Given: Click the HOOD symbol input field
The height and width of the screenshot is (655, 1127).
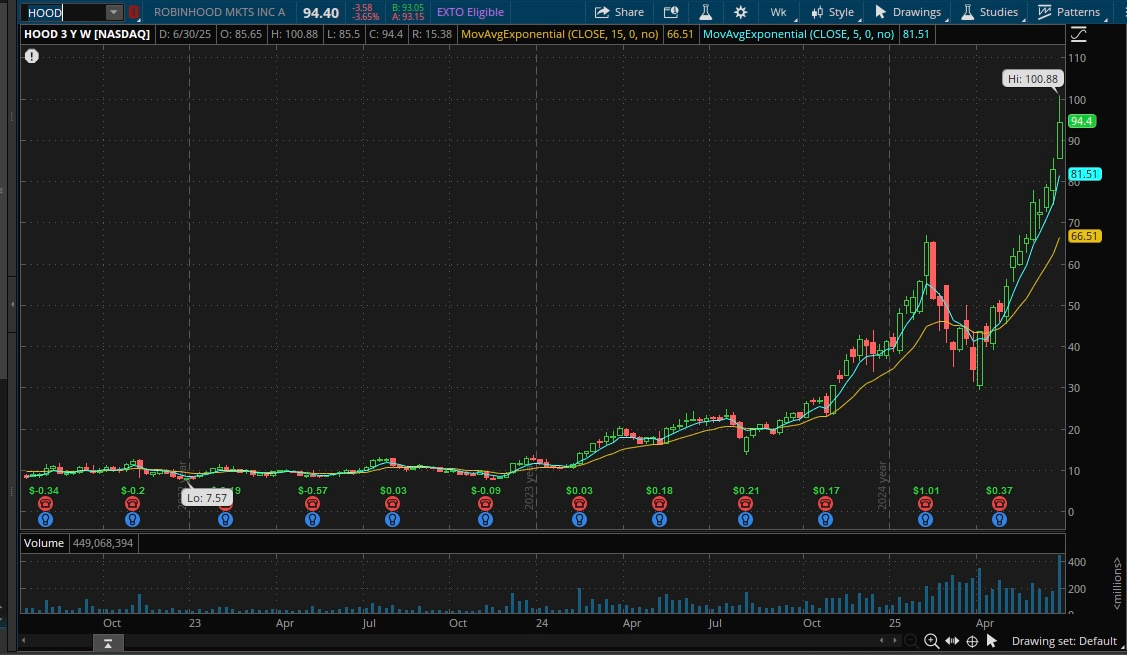Looking at the screenshot, I should tap(63, 12).
